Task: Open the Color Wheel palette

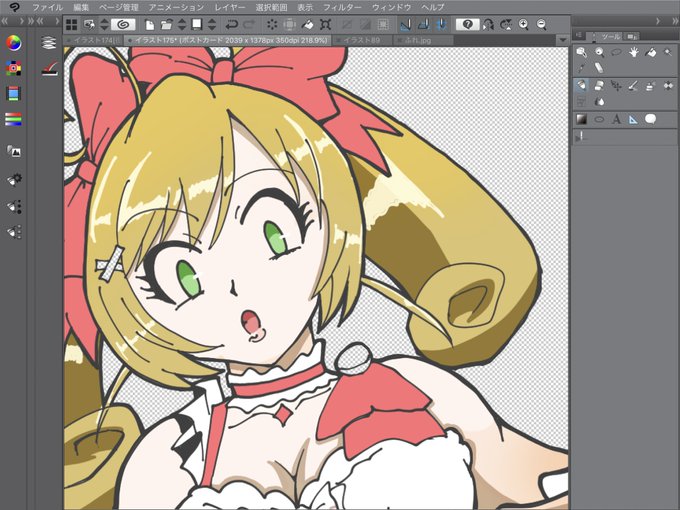Action: tap(14, 42)
